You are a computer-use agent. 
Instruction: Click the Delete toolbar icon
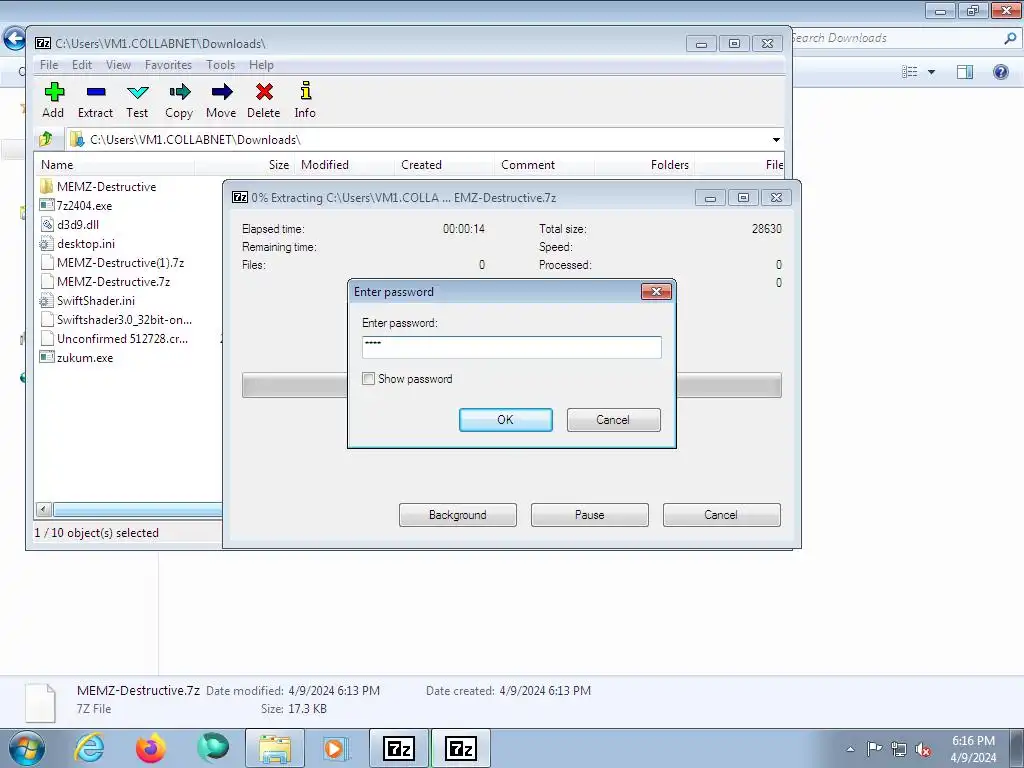pyautogui.click(x=264, y=100)
